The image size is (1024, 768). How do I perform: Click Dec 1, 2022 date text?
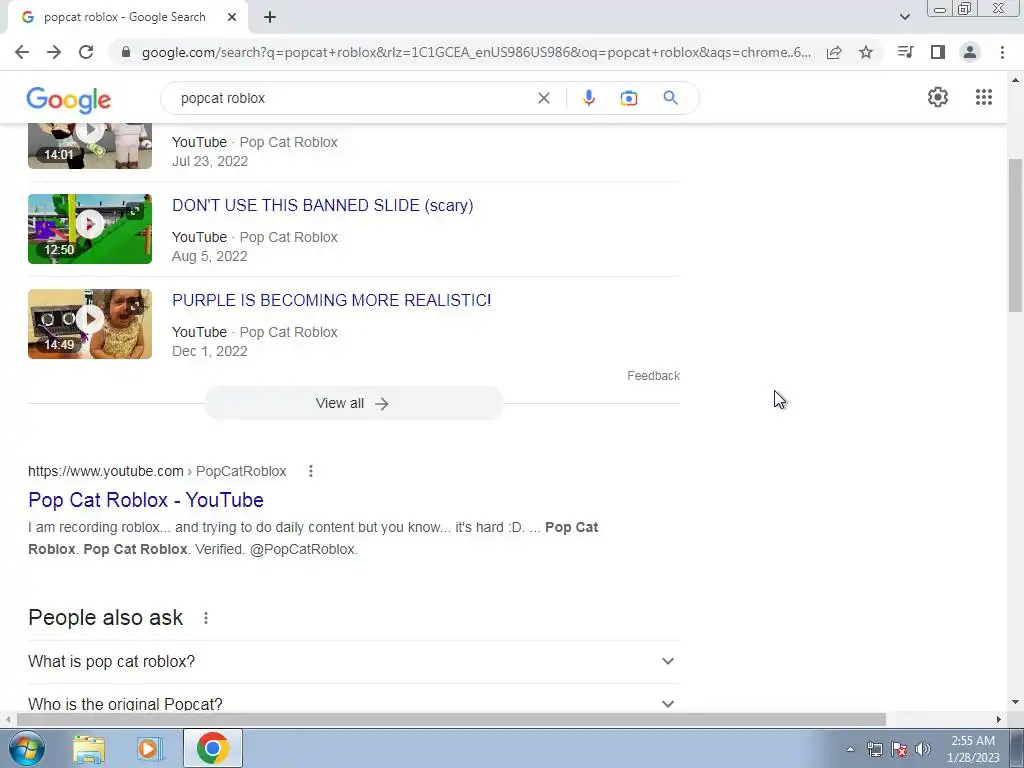[x=210, y=351]
